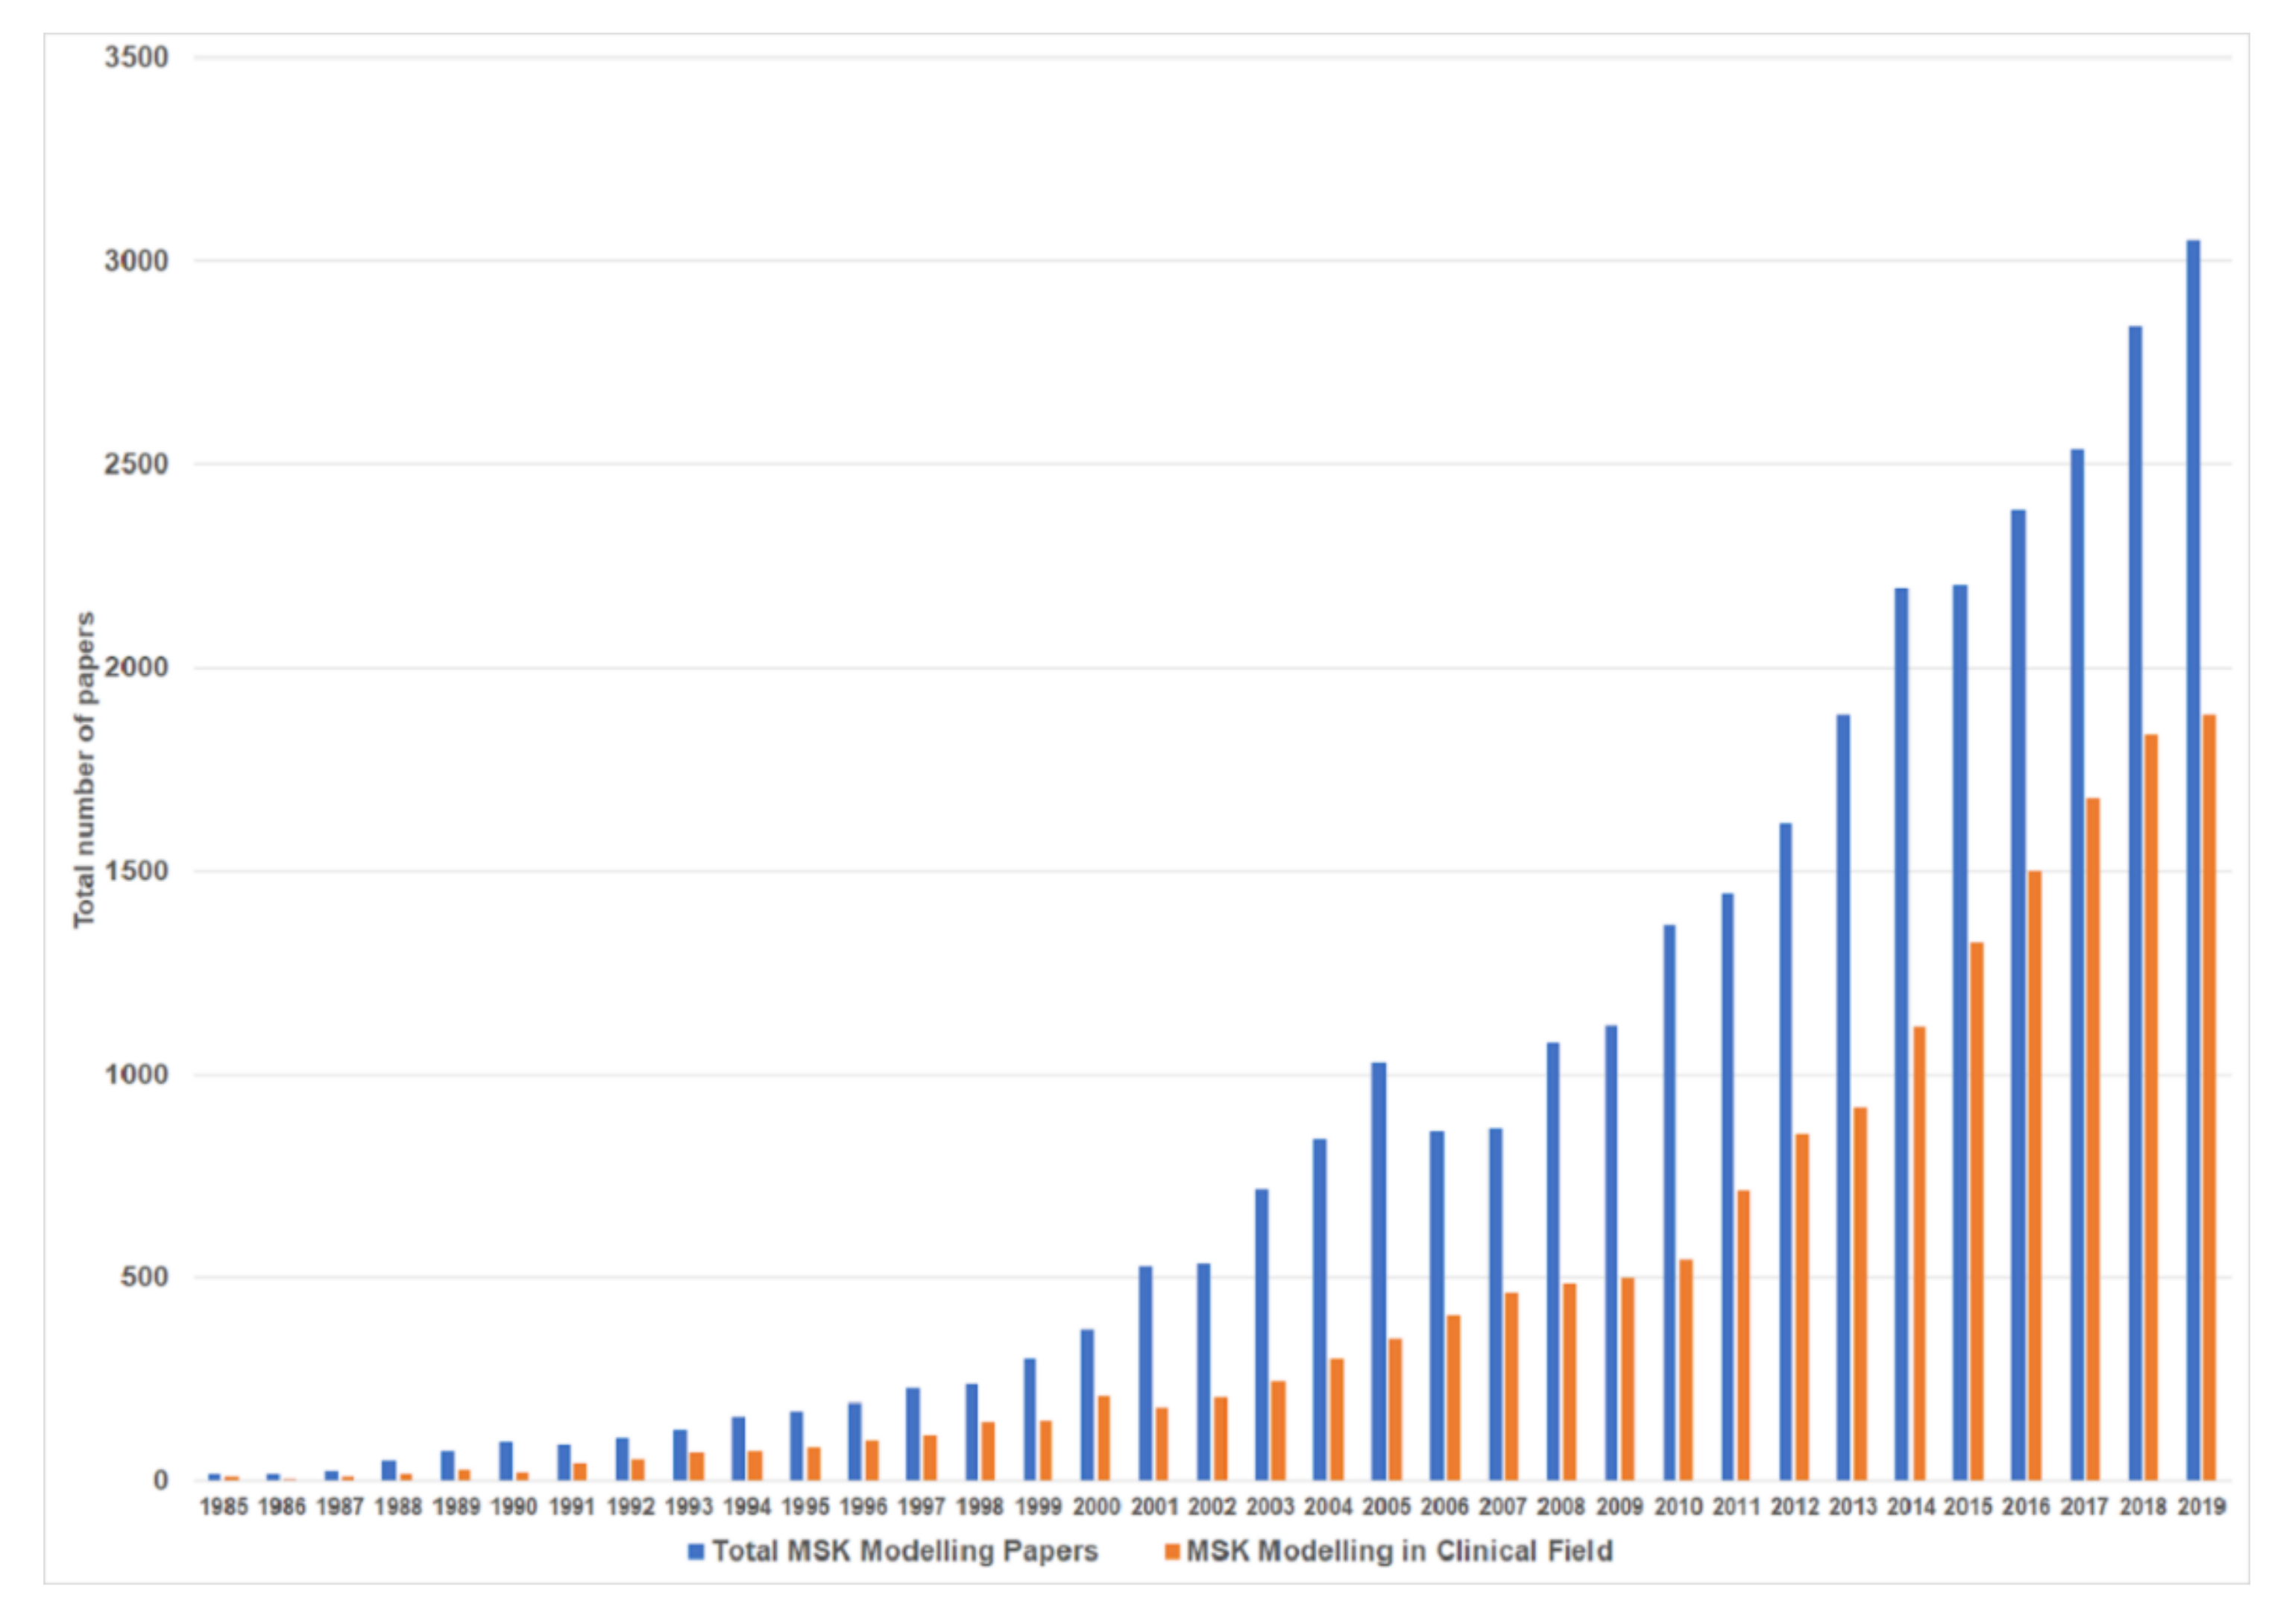The width and height of the screenshot is (2292, 1624).
Task: Click the orange 2011 bar
Action: (1743, 1335)
